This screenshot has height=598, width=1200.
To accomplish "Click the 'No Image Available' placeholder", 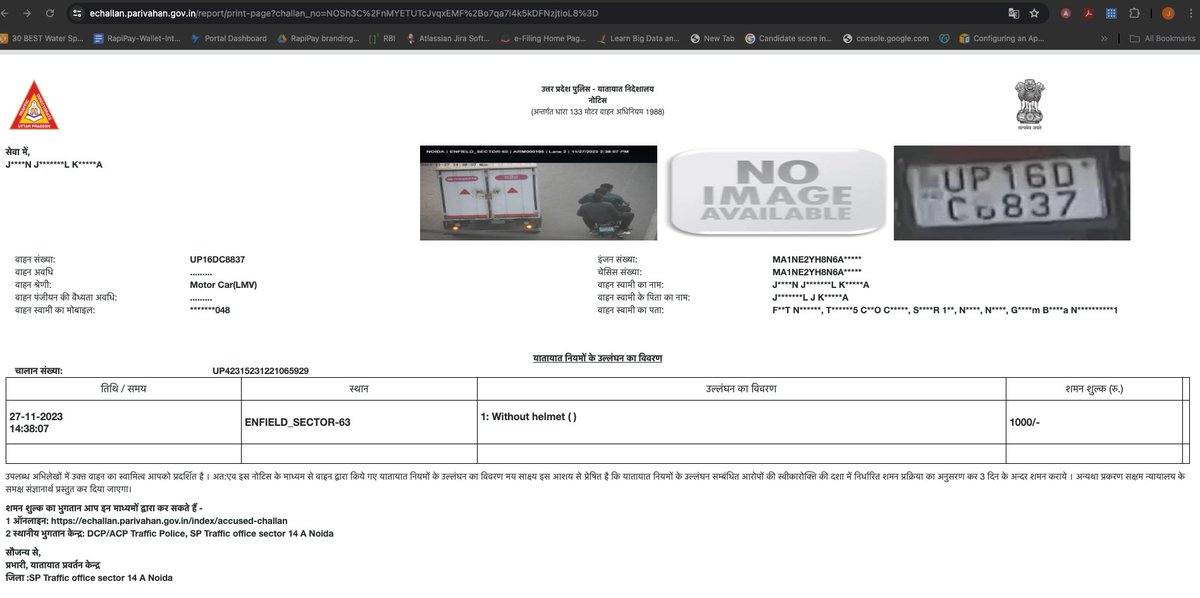I will click(775, 193).
